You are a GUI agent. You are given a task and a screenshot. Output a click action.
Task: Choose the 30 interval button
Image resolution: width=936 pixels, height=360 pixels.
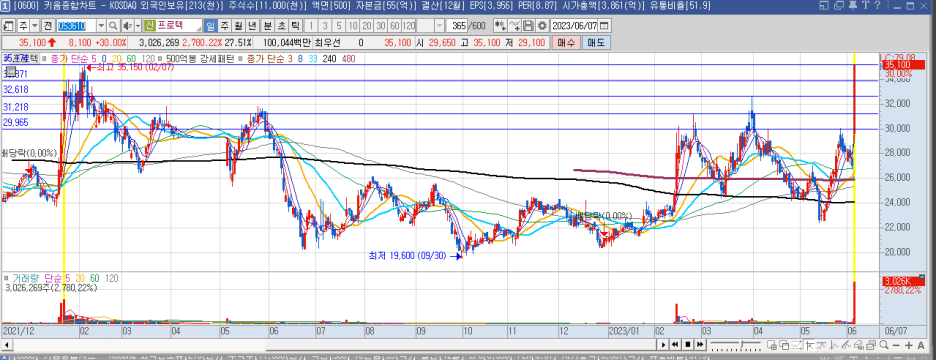pos(381,26)
